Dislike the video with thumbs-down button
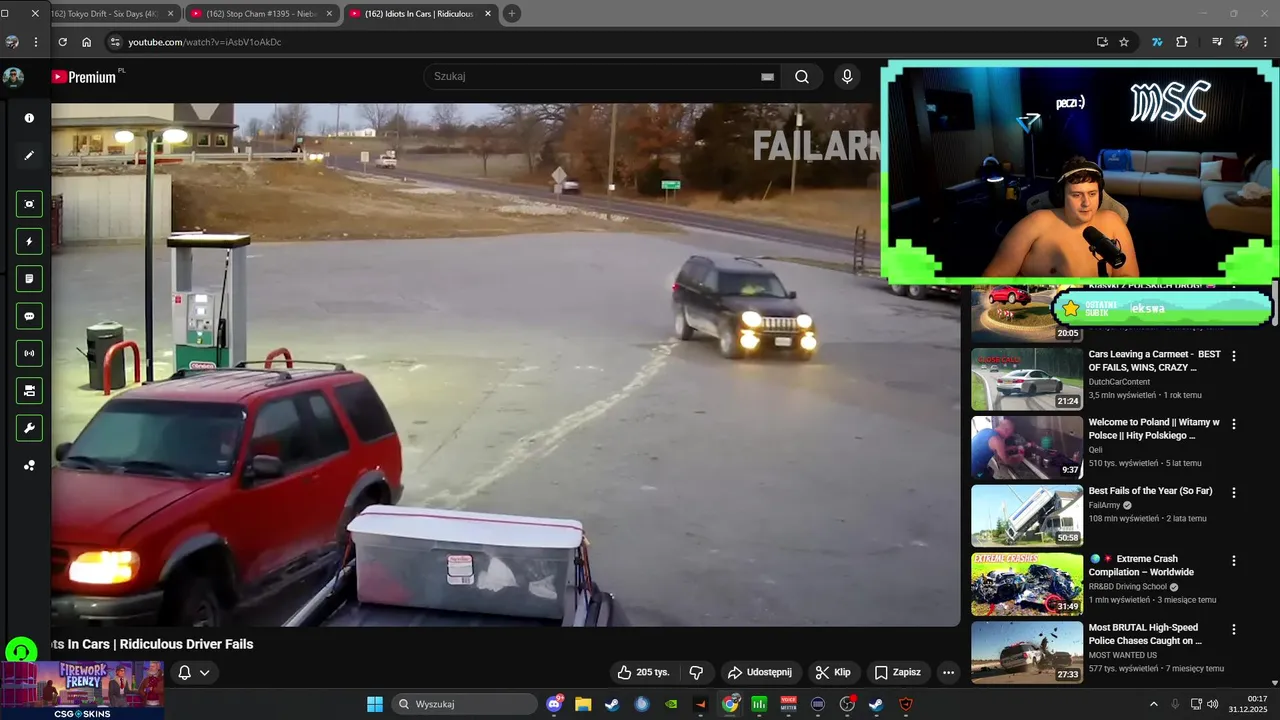 click(697, 672)
